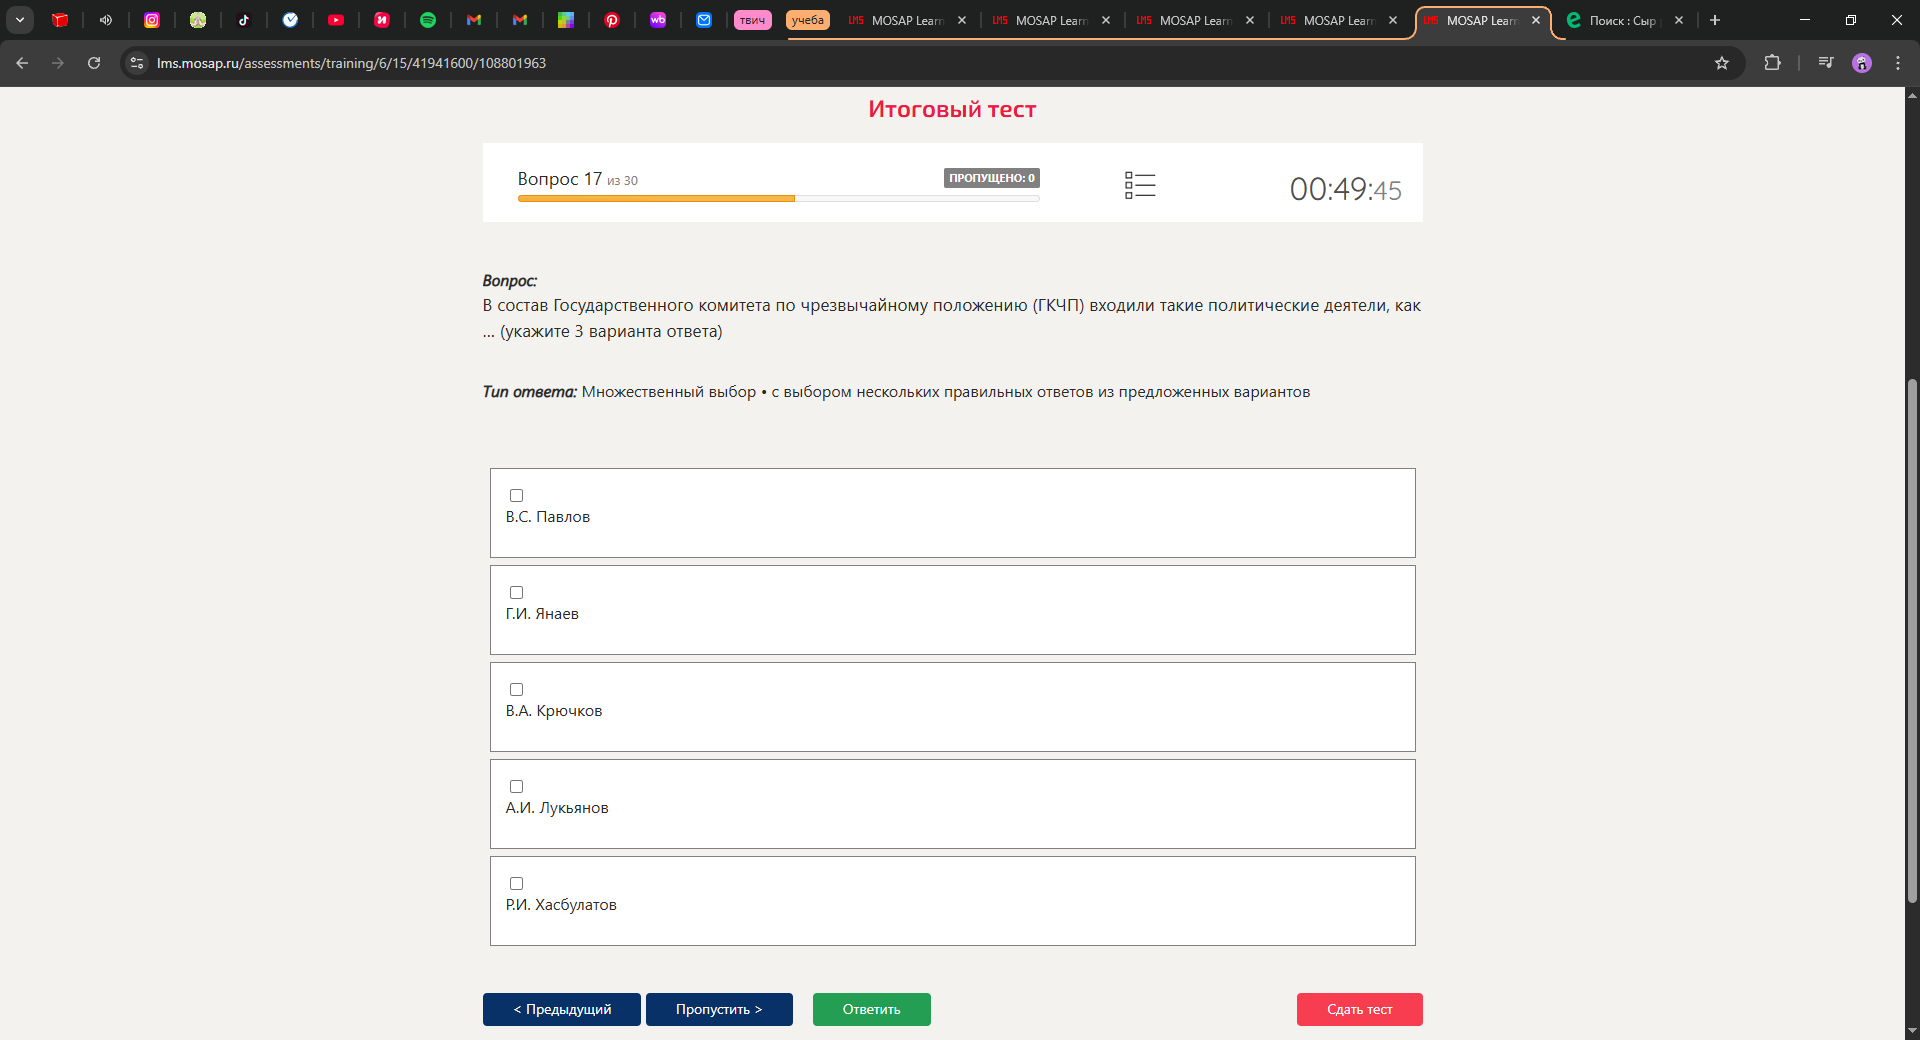
Task: Open the browser profile avatar
Action: (x=1862, y=63)
